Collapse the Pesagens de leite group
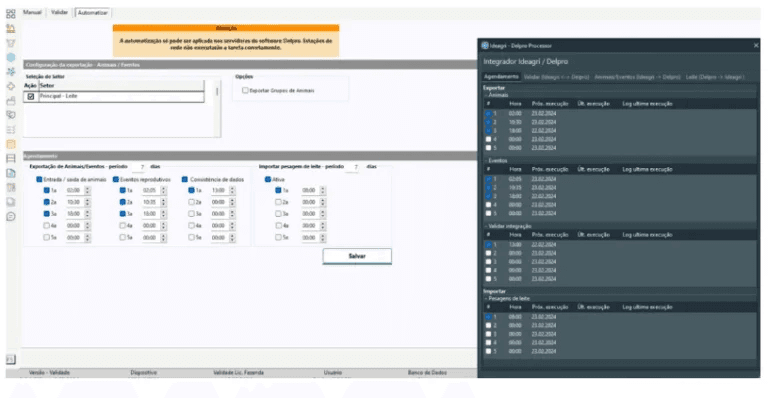The height and width of the screenshot is (398, 768). click(x=486, y=298)
